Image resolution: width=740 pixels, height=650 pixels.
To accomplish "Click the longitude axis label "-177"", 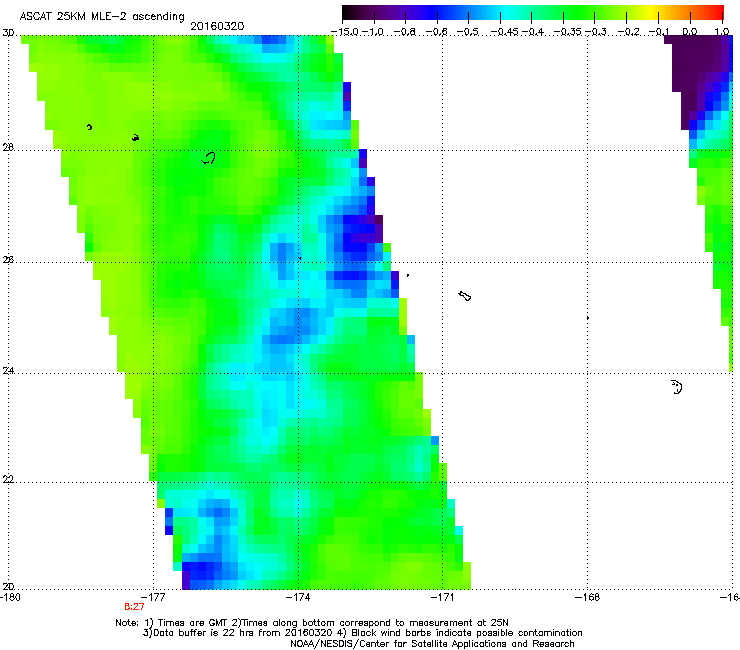I will pyautogui.click(x=154, y=597).
